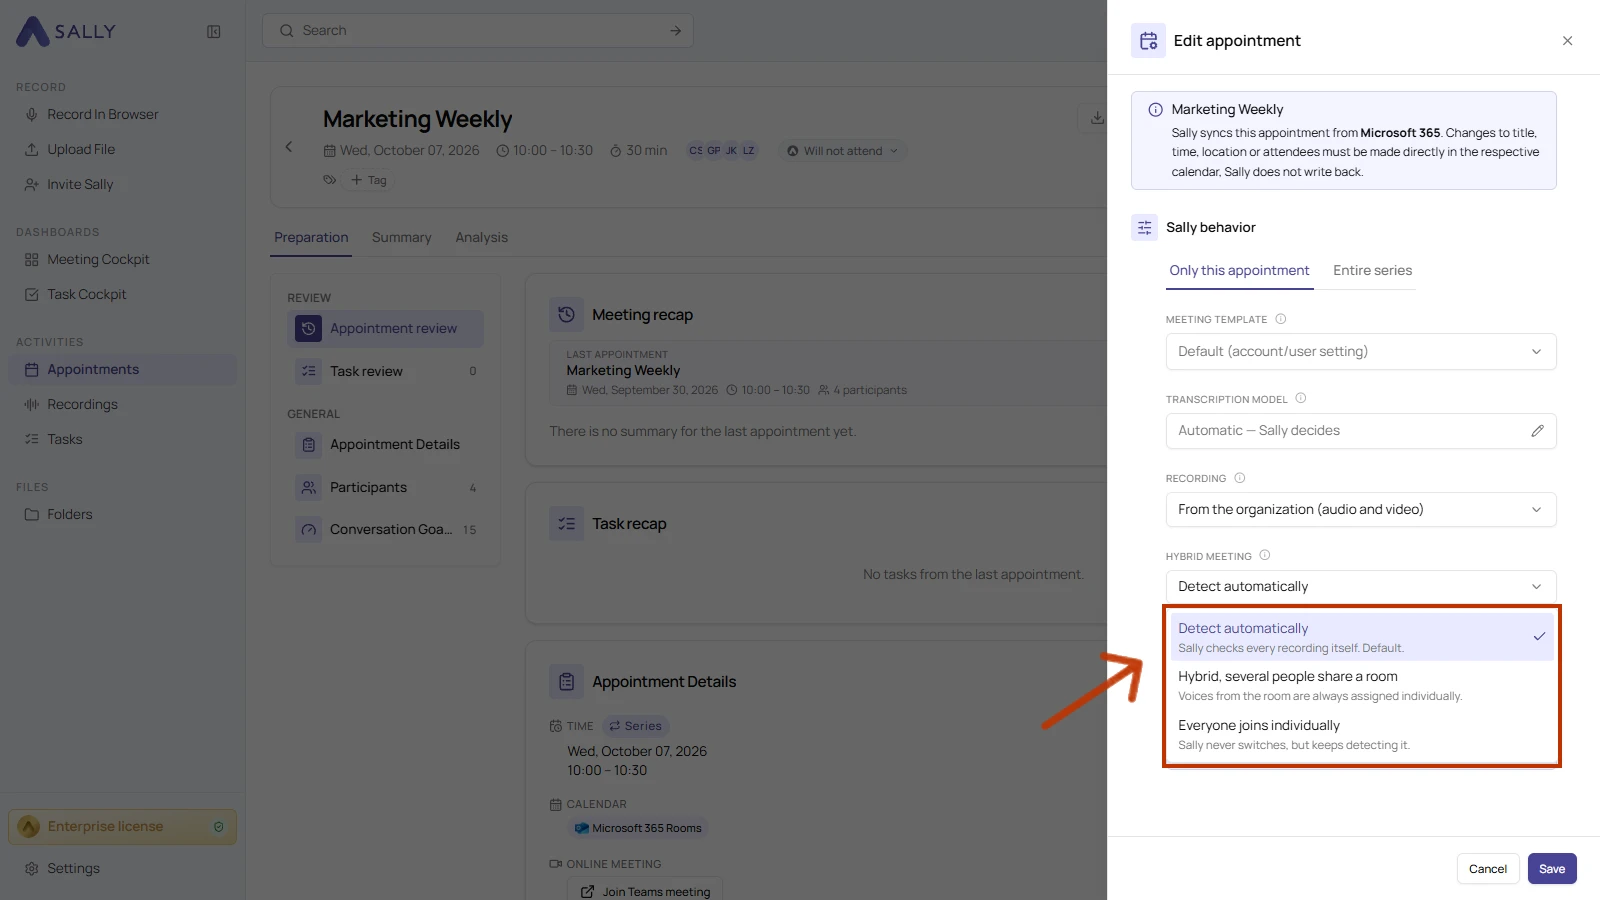Open the Summary tab
Screen dimensions: 1600x900
point(401,238)
